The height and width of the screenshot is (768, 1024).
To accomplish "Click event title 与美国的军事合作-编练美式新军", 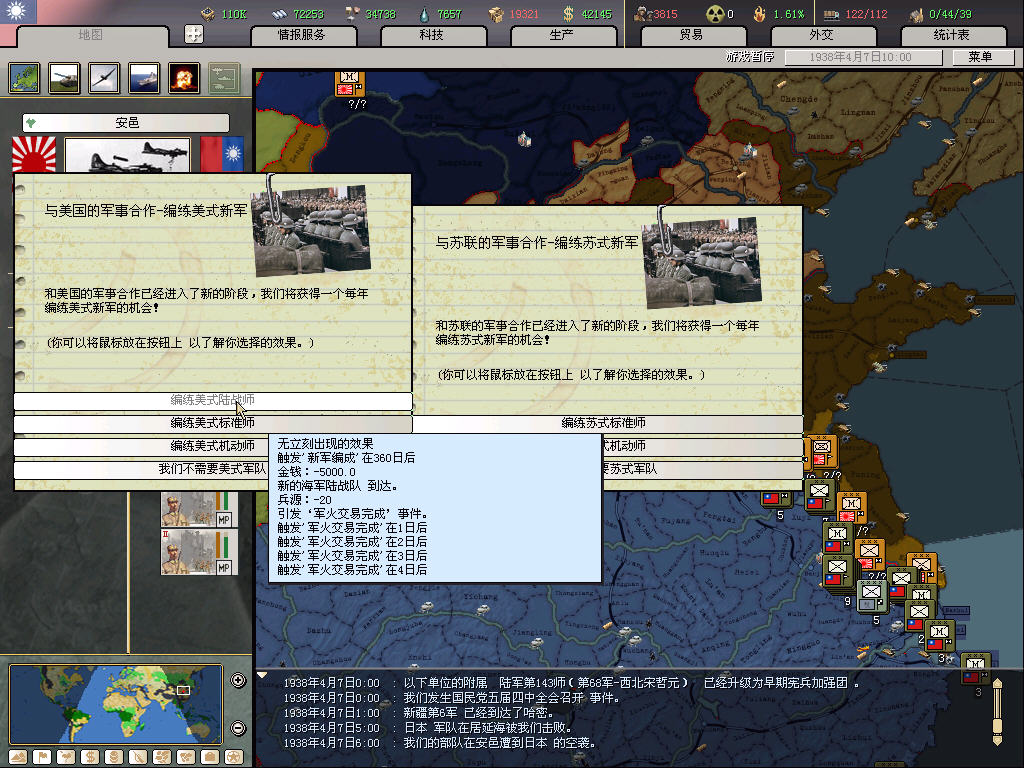I will 146,211.
